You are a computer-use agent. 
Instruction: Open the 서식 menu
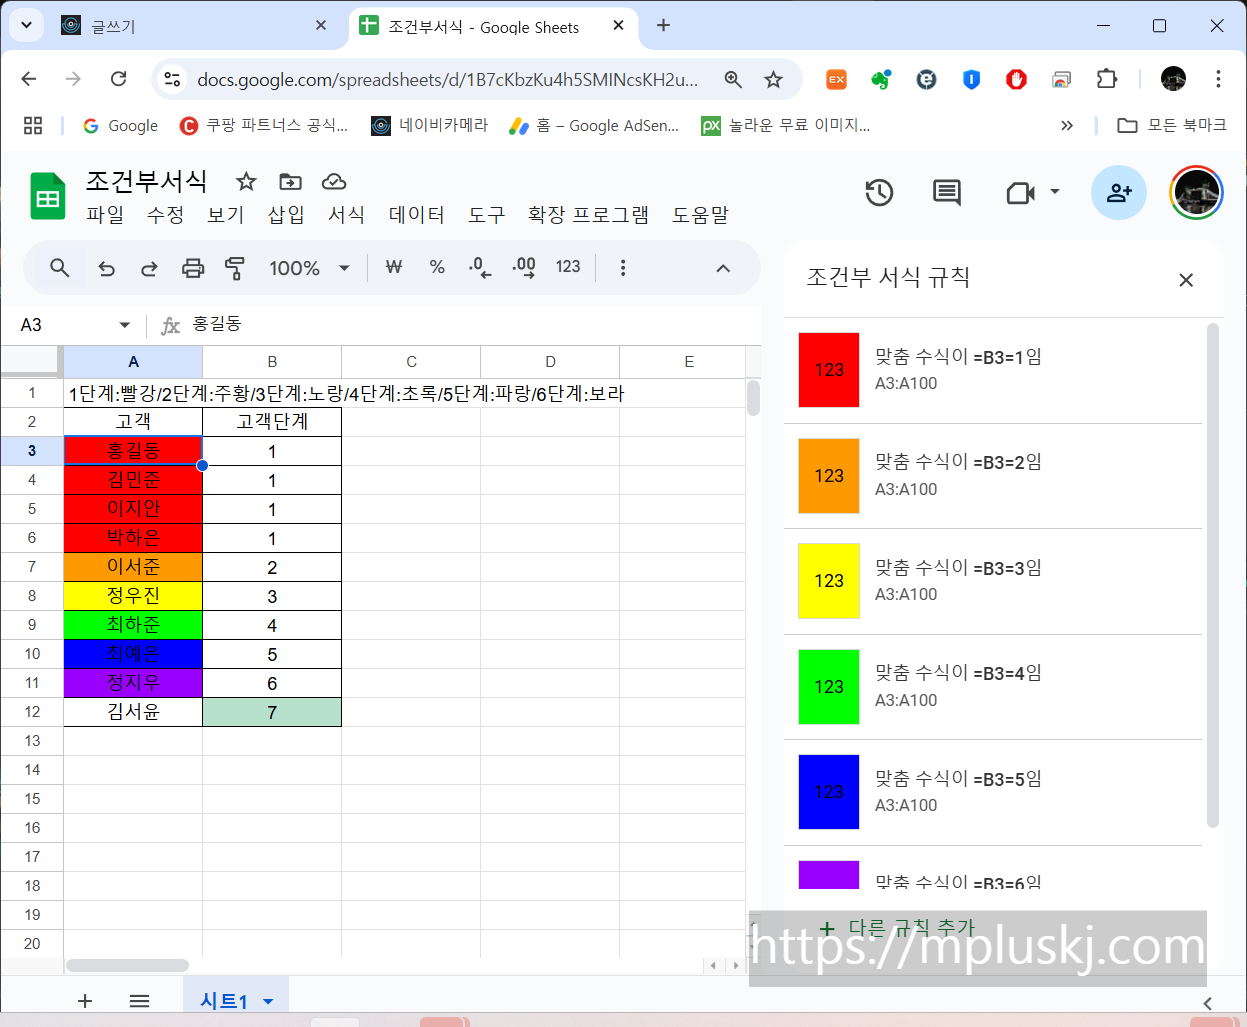(345, 215)
